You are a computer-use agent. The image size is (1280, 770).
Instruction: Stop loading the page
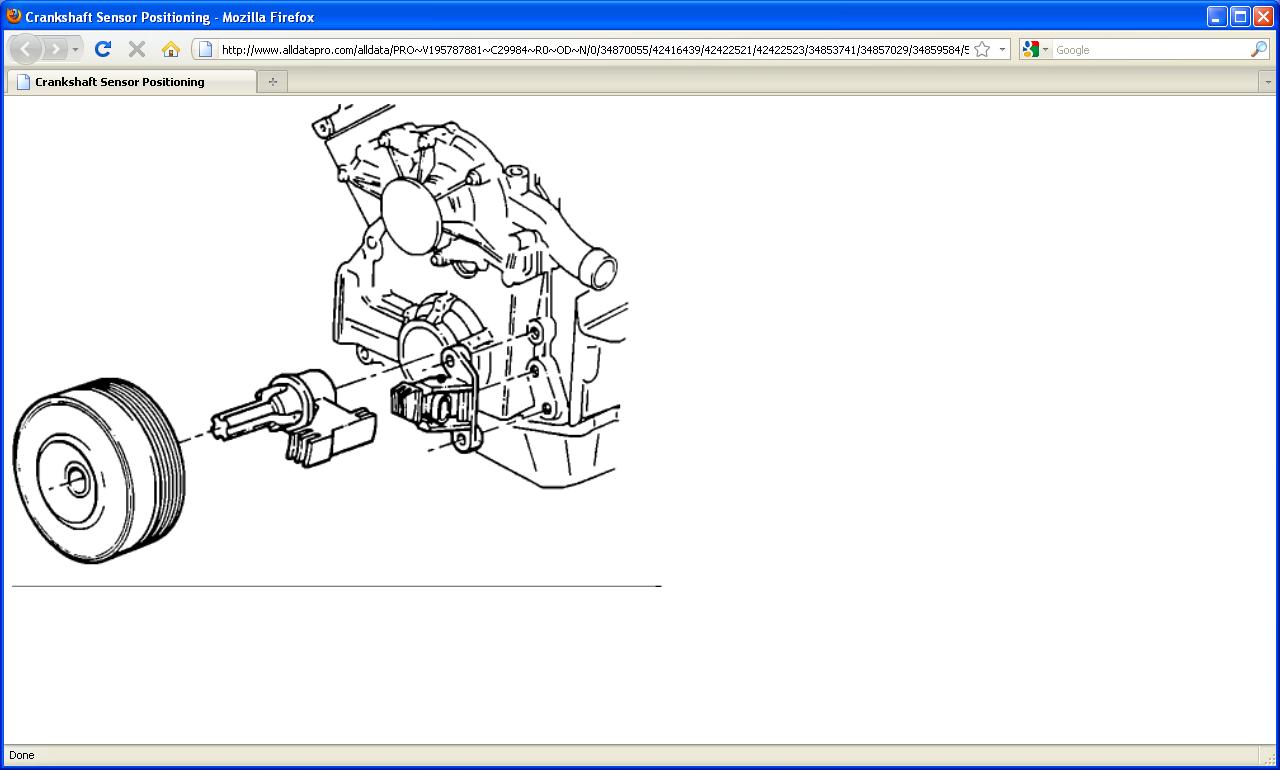coord(137,49)
